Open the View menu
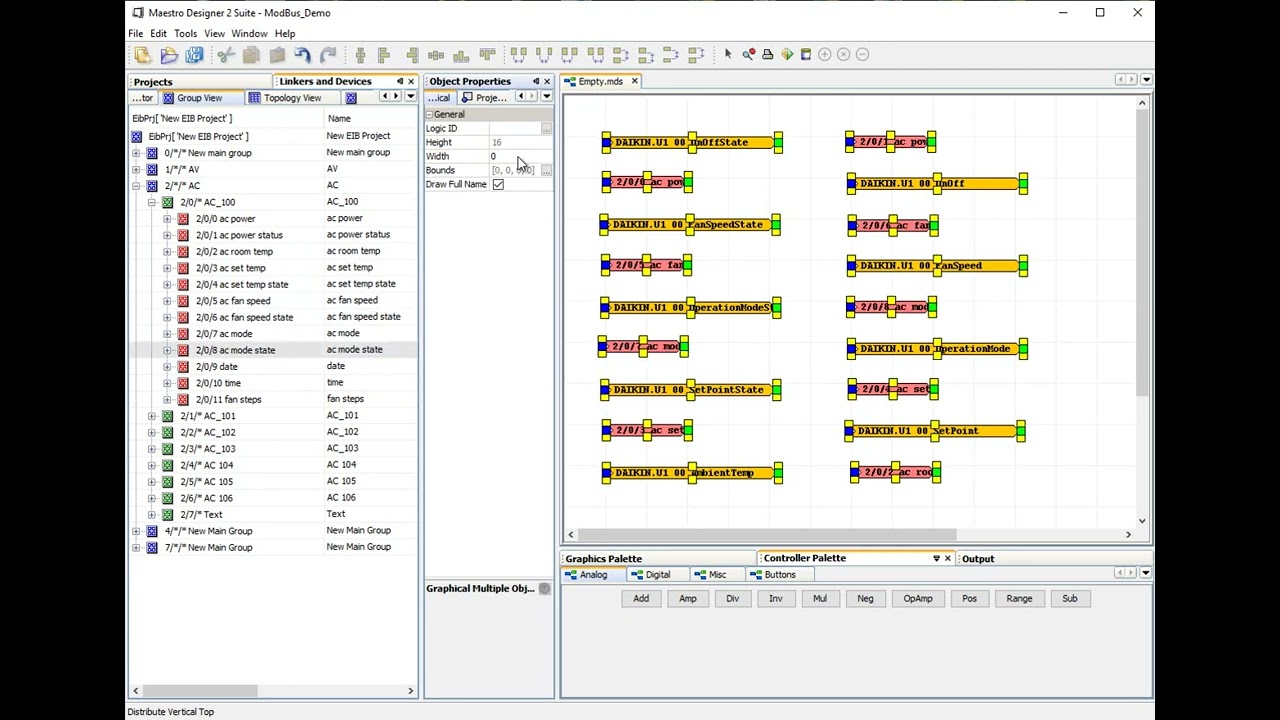This screenshot has width=1280, height=720. point(214,33)
